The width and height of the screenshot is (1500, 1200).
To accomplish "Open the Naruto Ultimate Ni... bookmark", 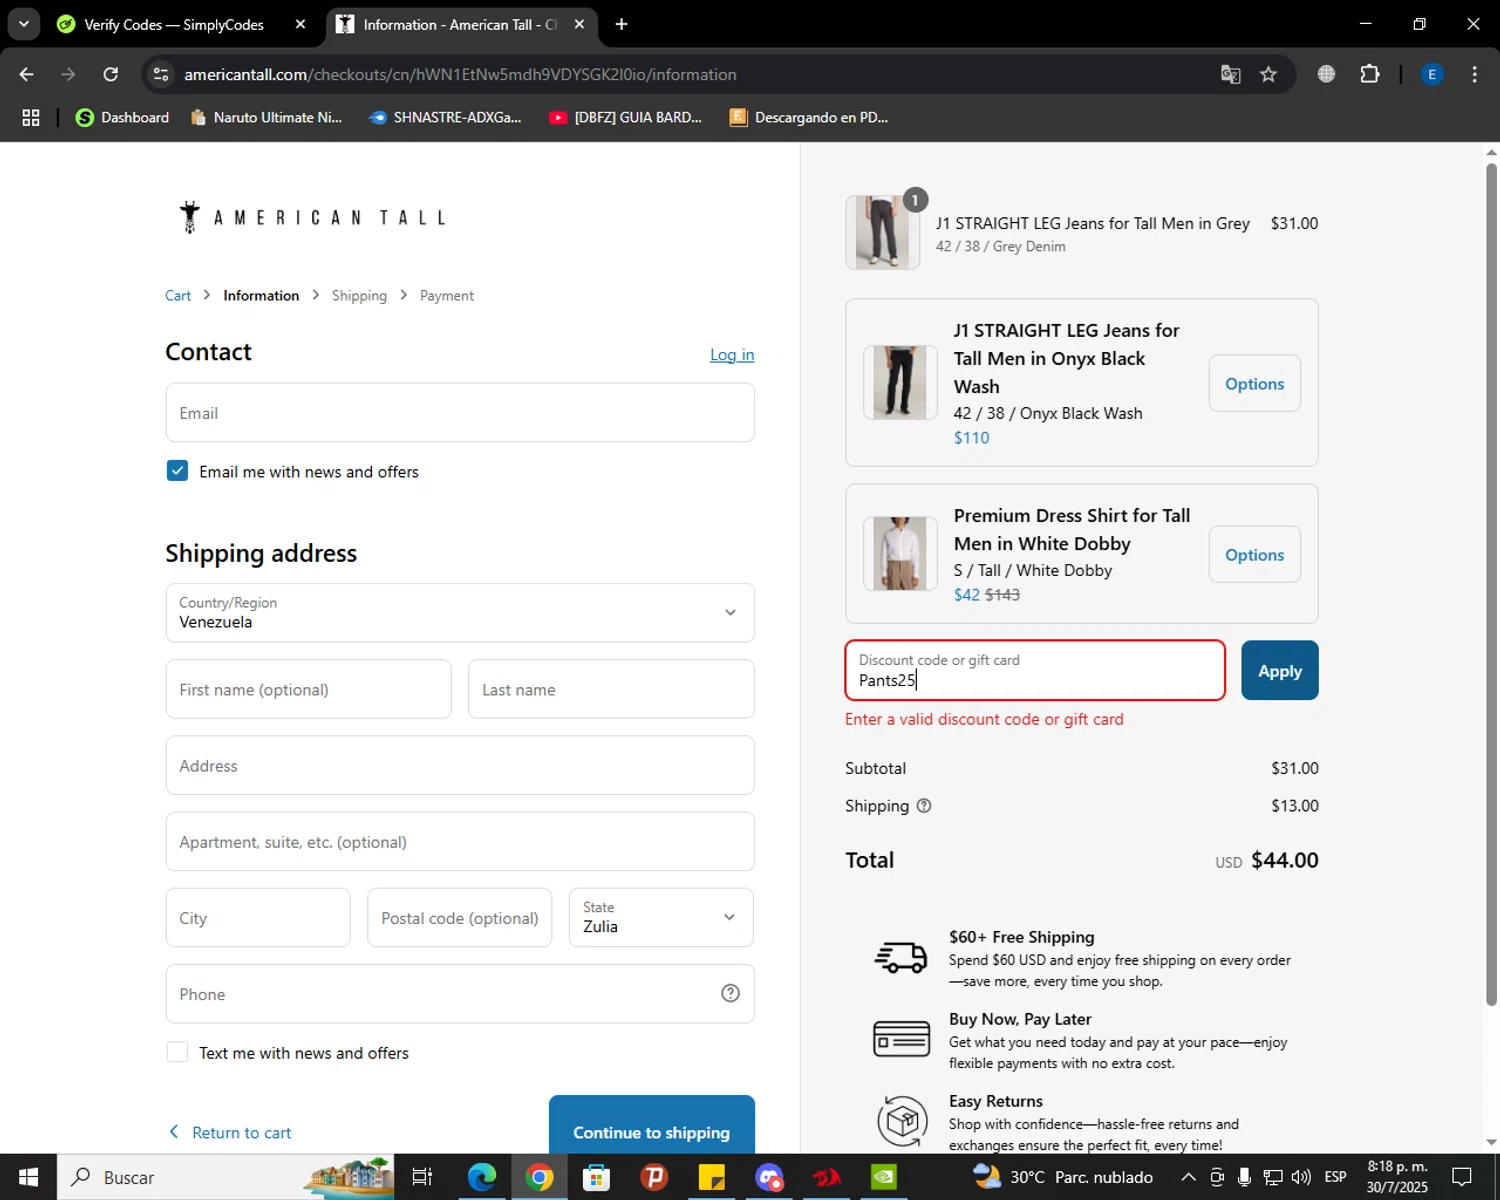I will pos(266,117).
